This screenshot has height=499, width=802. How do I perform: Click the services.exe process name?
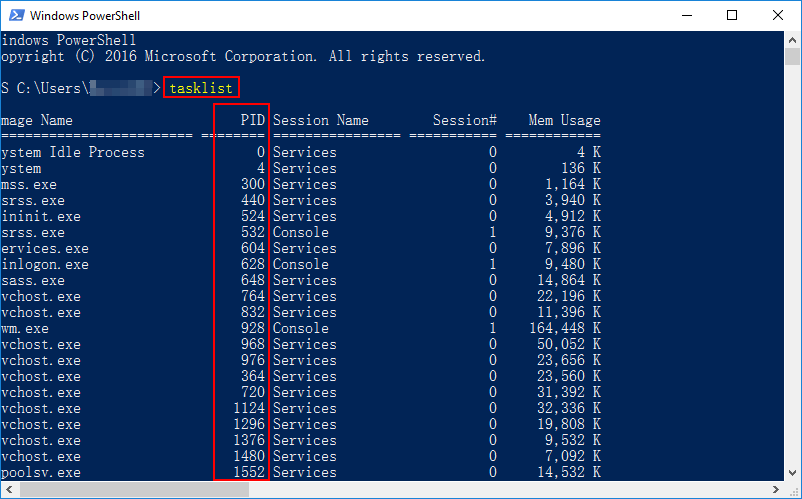tap(45, 248)
